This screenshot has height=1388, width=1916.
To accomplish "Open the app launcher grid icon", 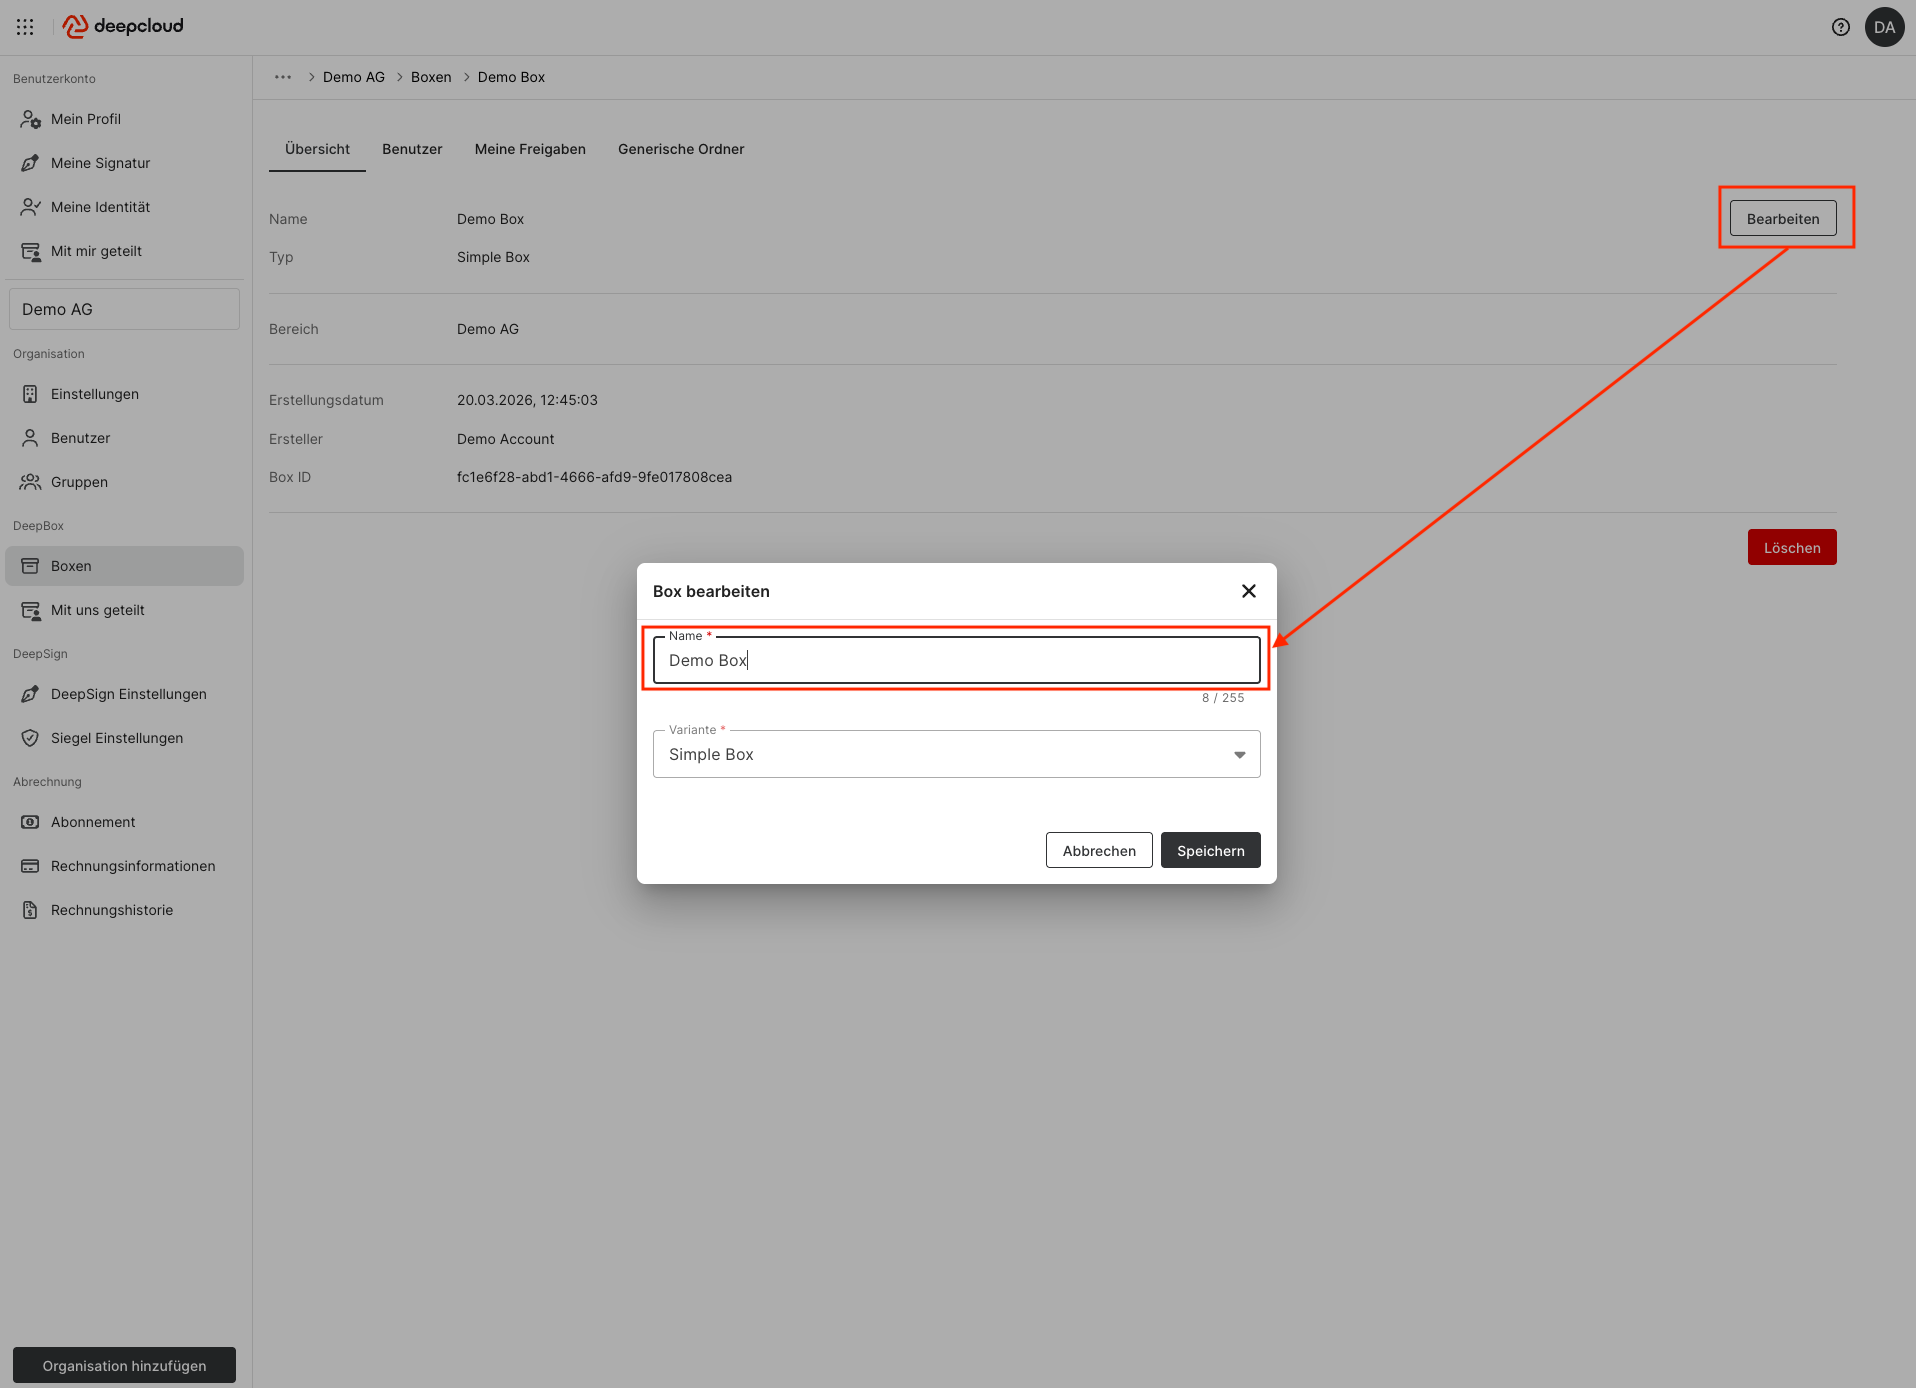I will coord(25,27).
